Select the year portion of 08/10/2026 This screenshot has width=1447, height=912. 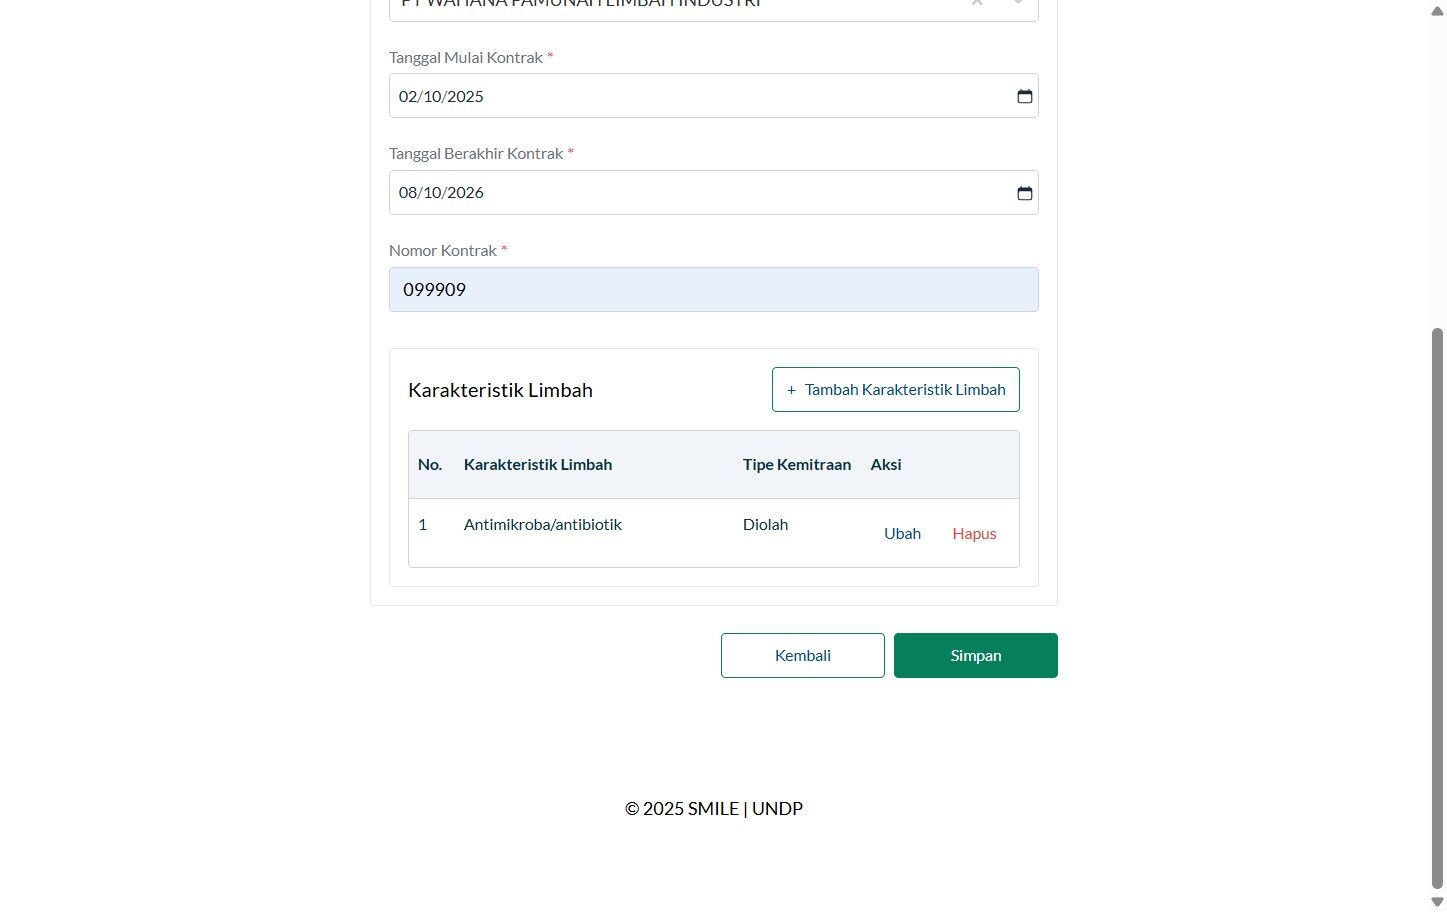465,193
